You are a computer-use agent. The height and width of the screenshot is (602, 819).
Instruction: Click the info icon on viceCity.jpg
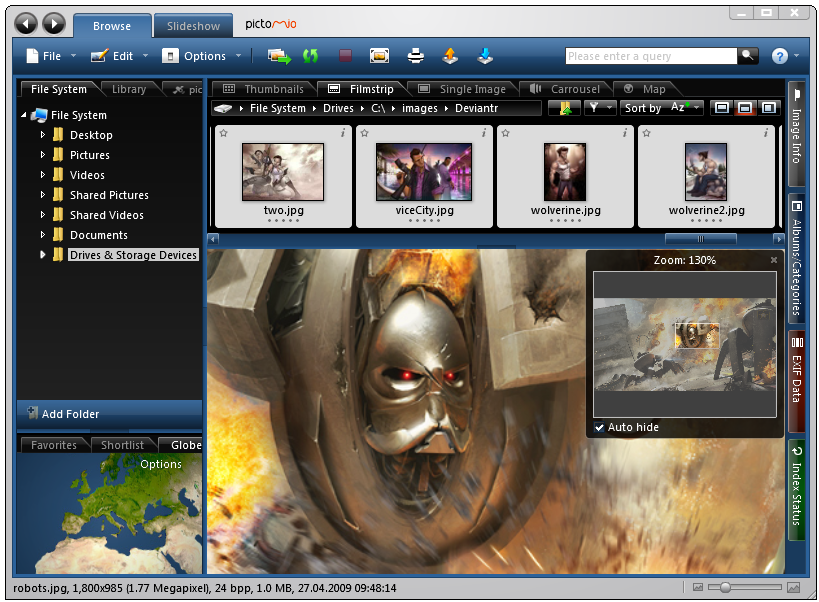click(484, 133)
